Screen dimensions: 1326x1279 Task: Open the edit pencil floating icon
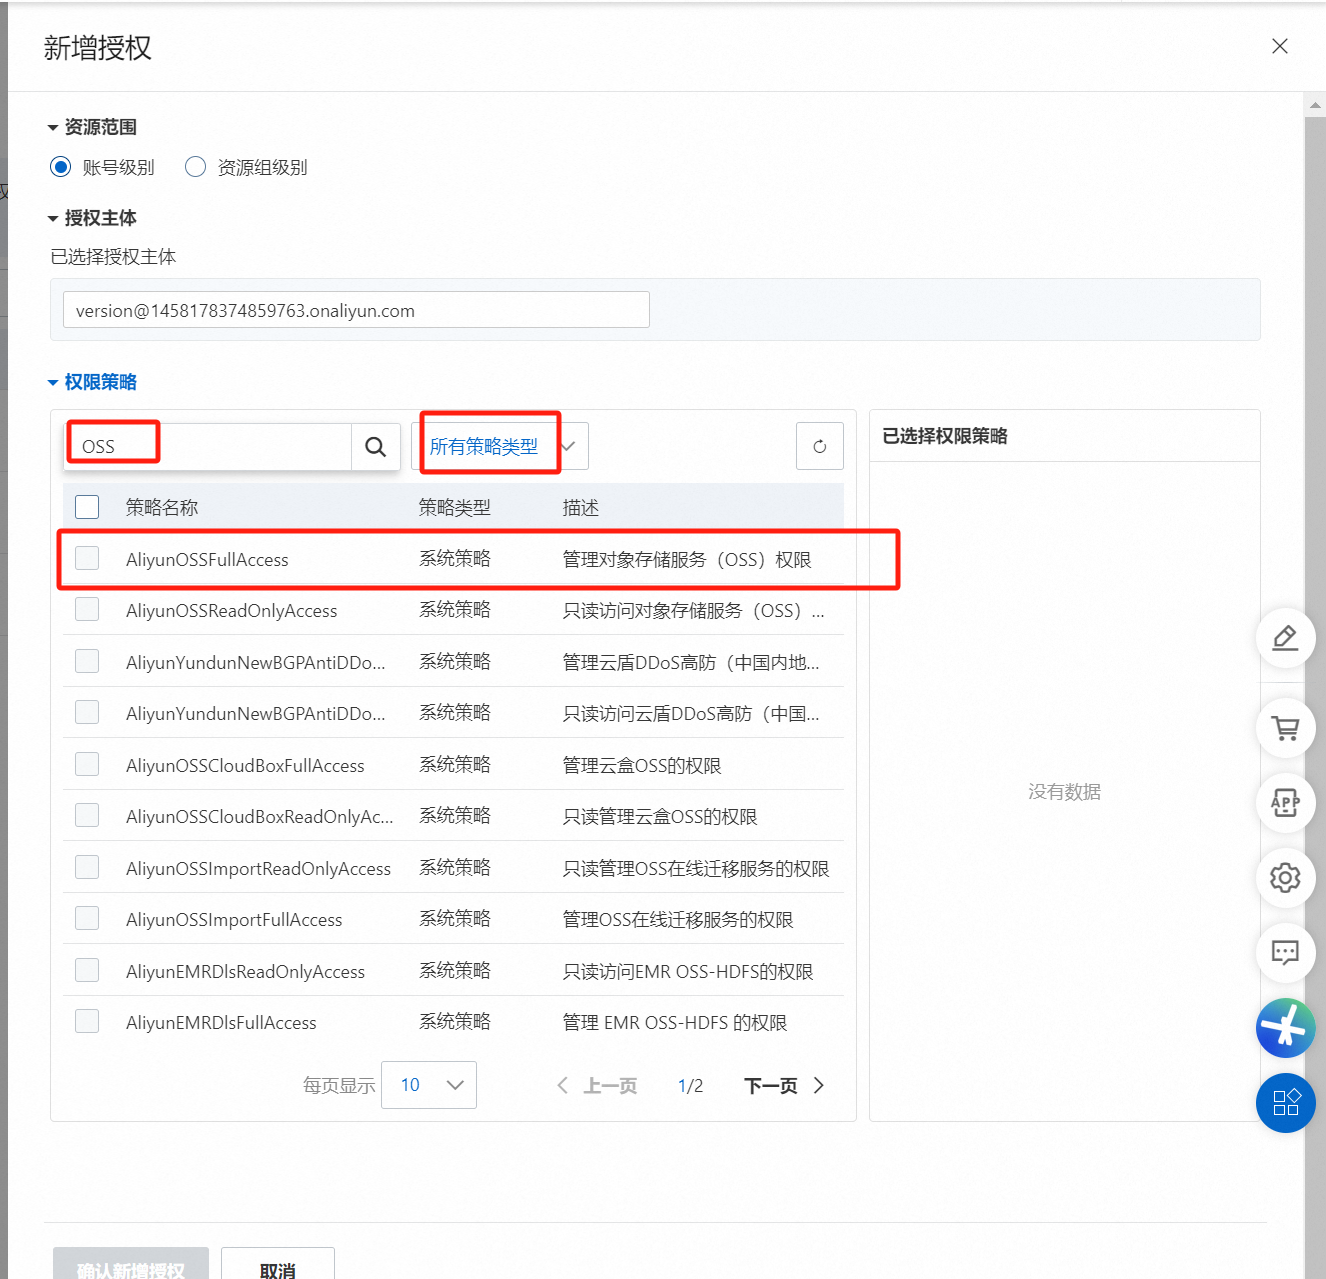(1285, 638)
